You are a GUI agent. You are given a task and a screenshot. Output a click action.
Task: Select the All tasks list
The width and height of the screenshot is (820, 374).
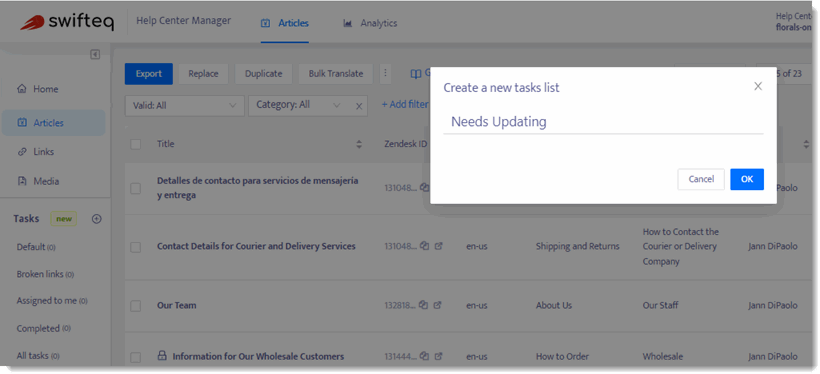(38, 356)
